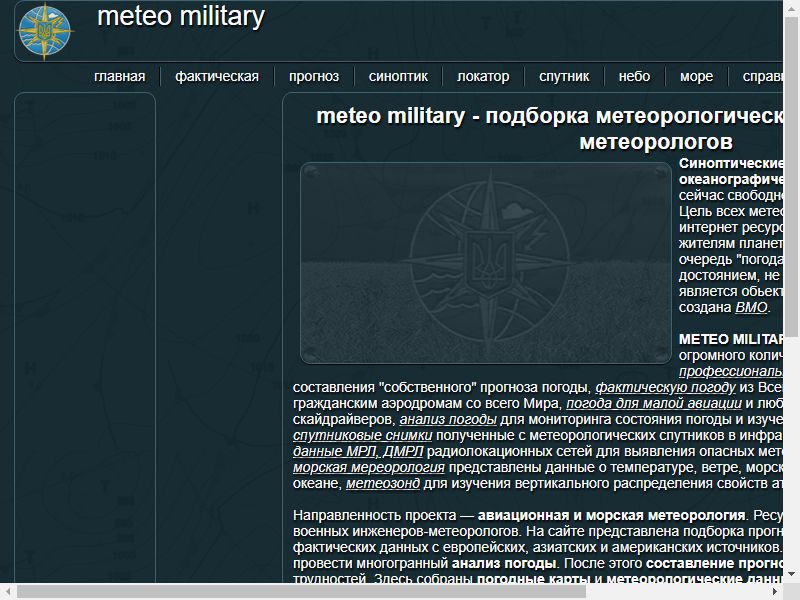Follow the 'ВМО' link
800x600 pixels.
pyautogui.click(x=751, y=307)
